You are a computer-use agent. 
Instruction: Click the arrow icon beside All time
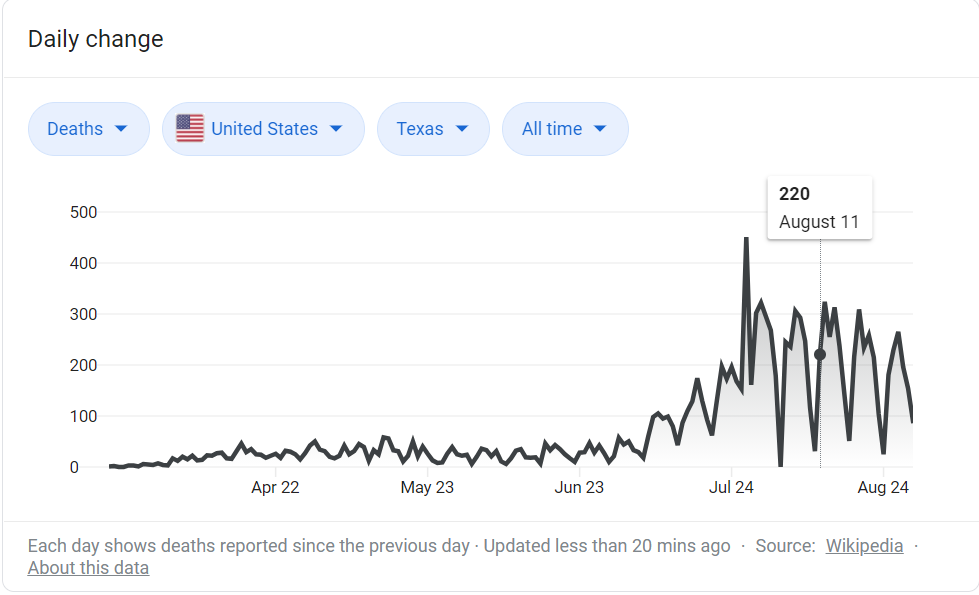point(600,129)
